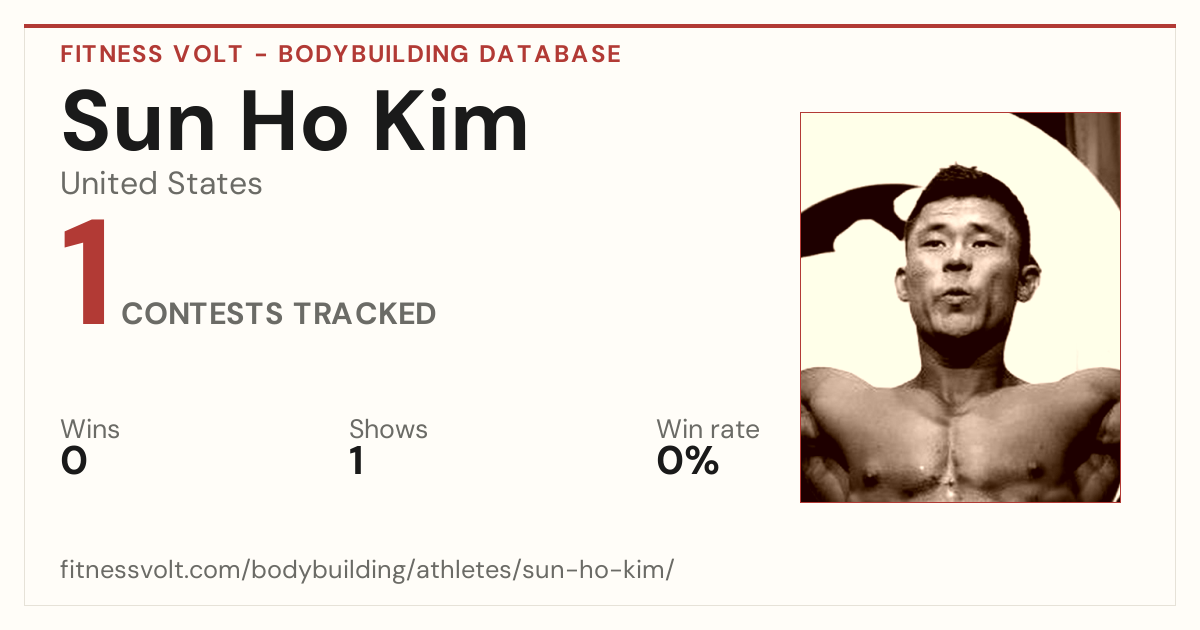Open the fitnessvolt.com athlete URL link

point(367,571)
